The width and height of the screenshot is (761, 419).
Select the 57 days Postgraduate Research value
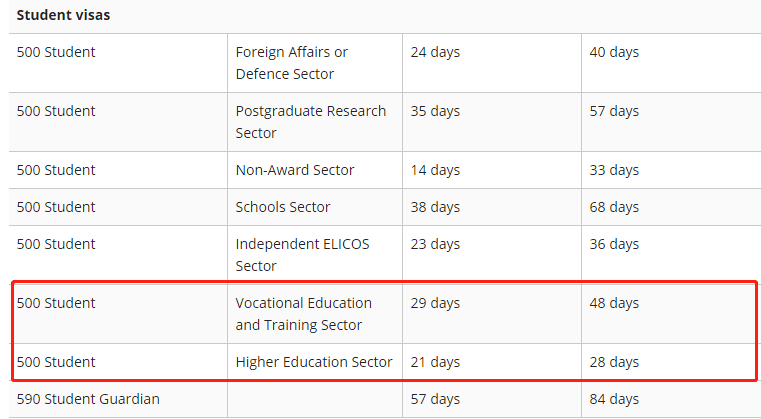coord(614,111)
